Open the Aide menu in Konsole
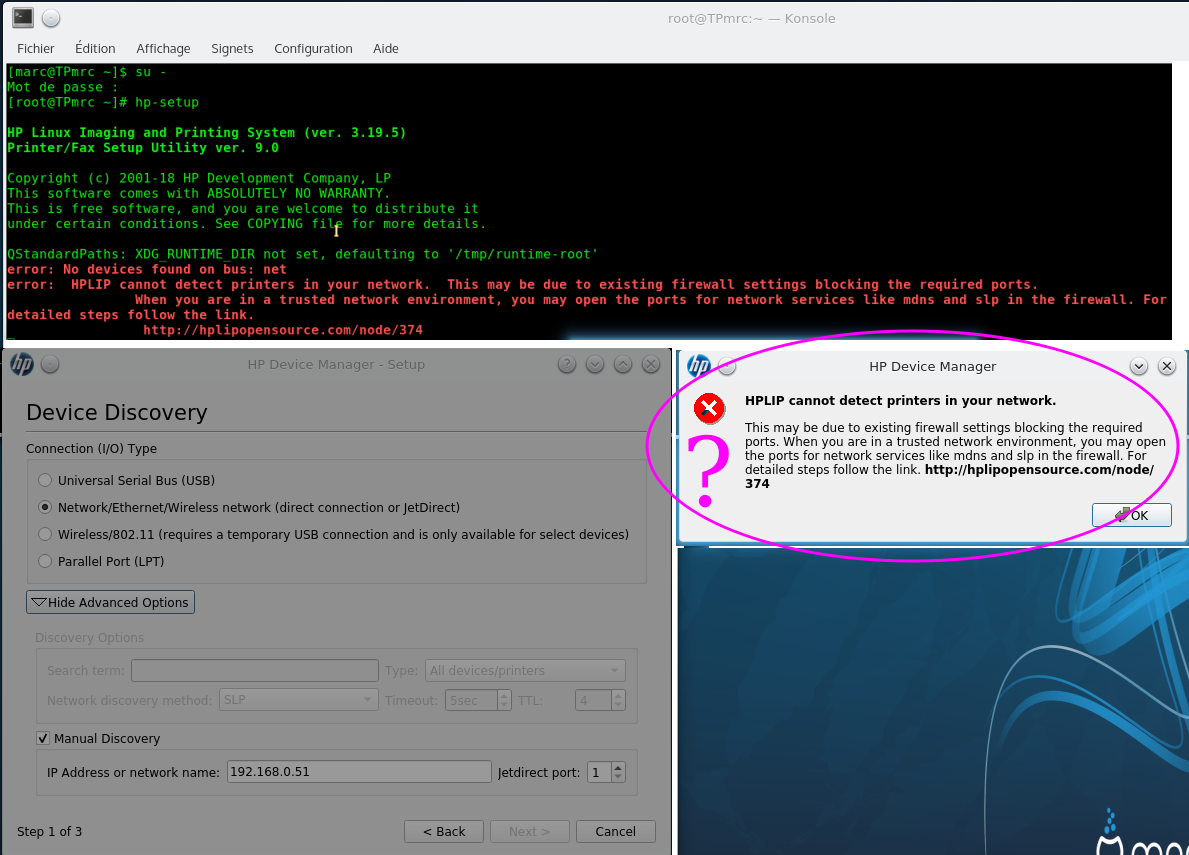 pos(385,49)
